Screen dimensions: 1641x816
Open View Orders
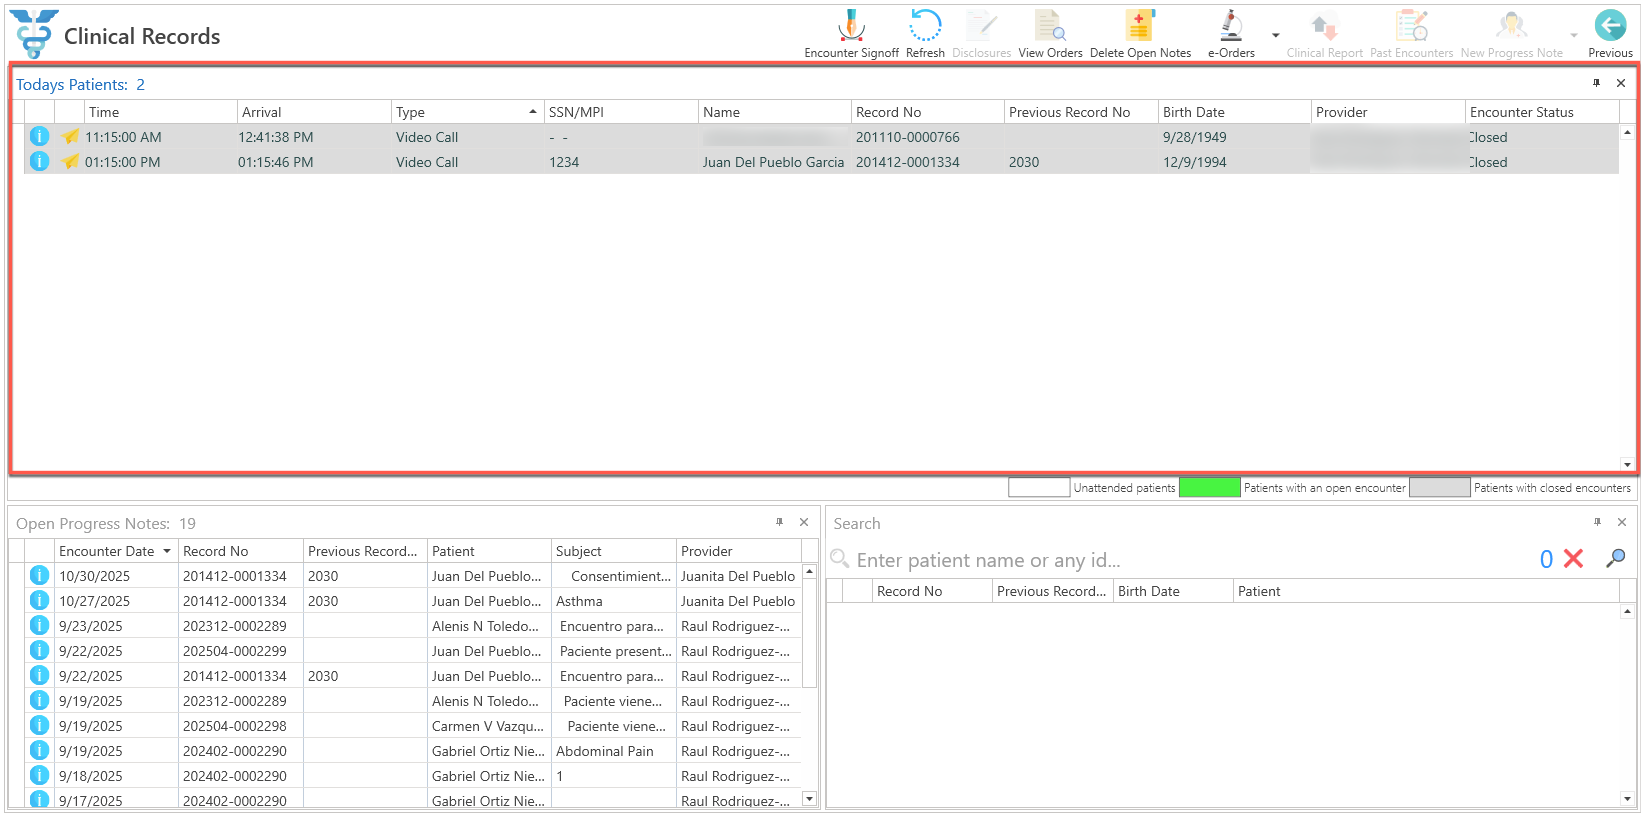click(x=1050, y=34)
